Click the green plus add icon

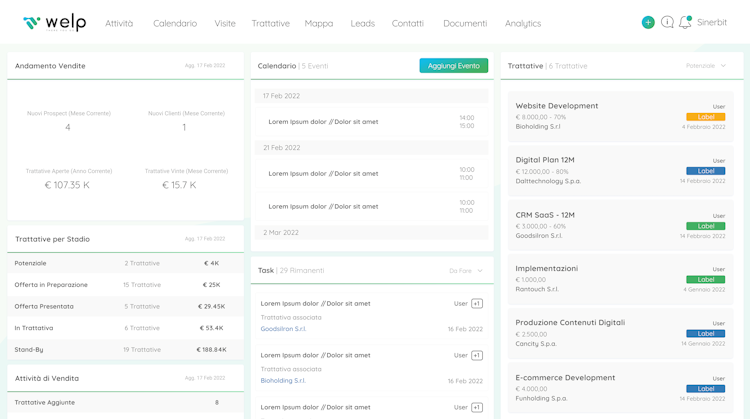648,22
